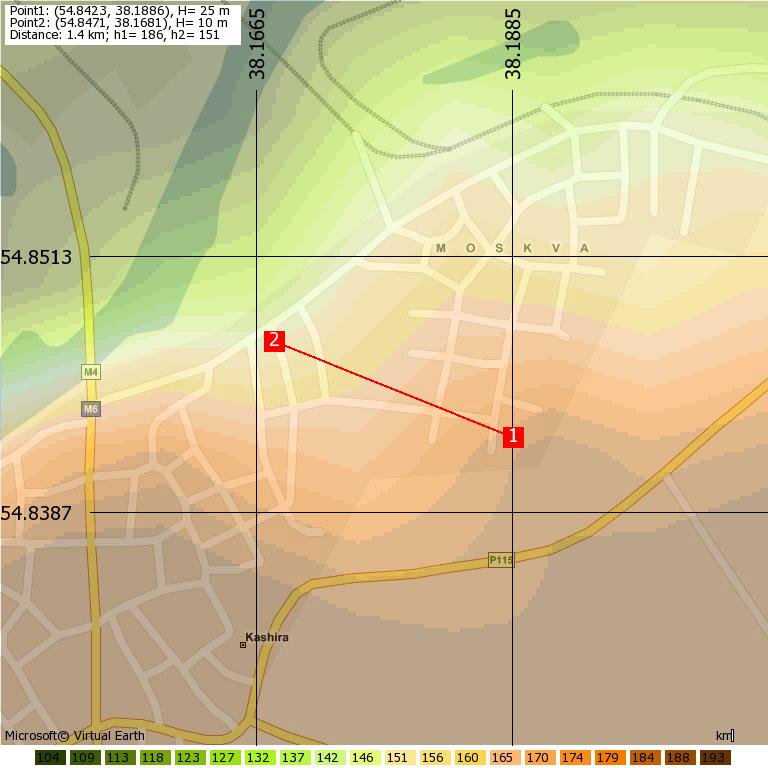Image resolution: width=768 pixels, height=768 pixels.
Task: Click the 54.8513 latitude label
Action: [x=36, y=257]
